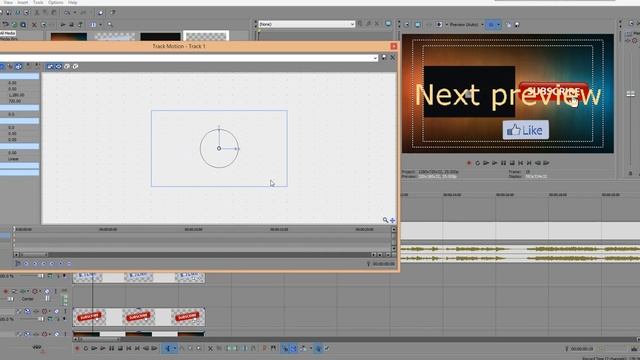Image resolution: width=640 pixels, height=360 pixels.
Task: Open the Insert menu
Action: (x=22, y=2)
